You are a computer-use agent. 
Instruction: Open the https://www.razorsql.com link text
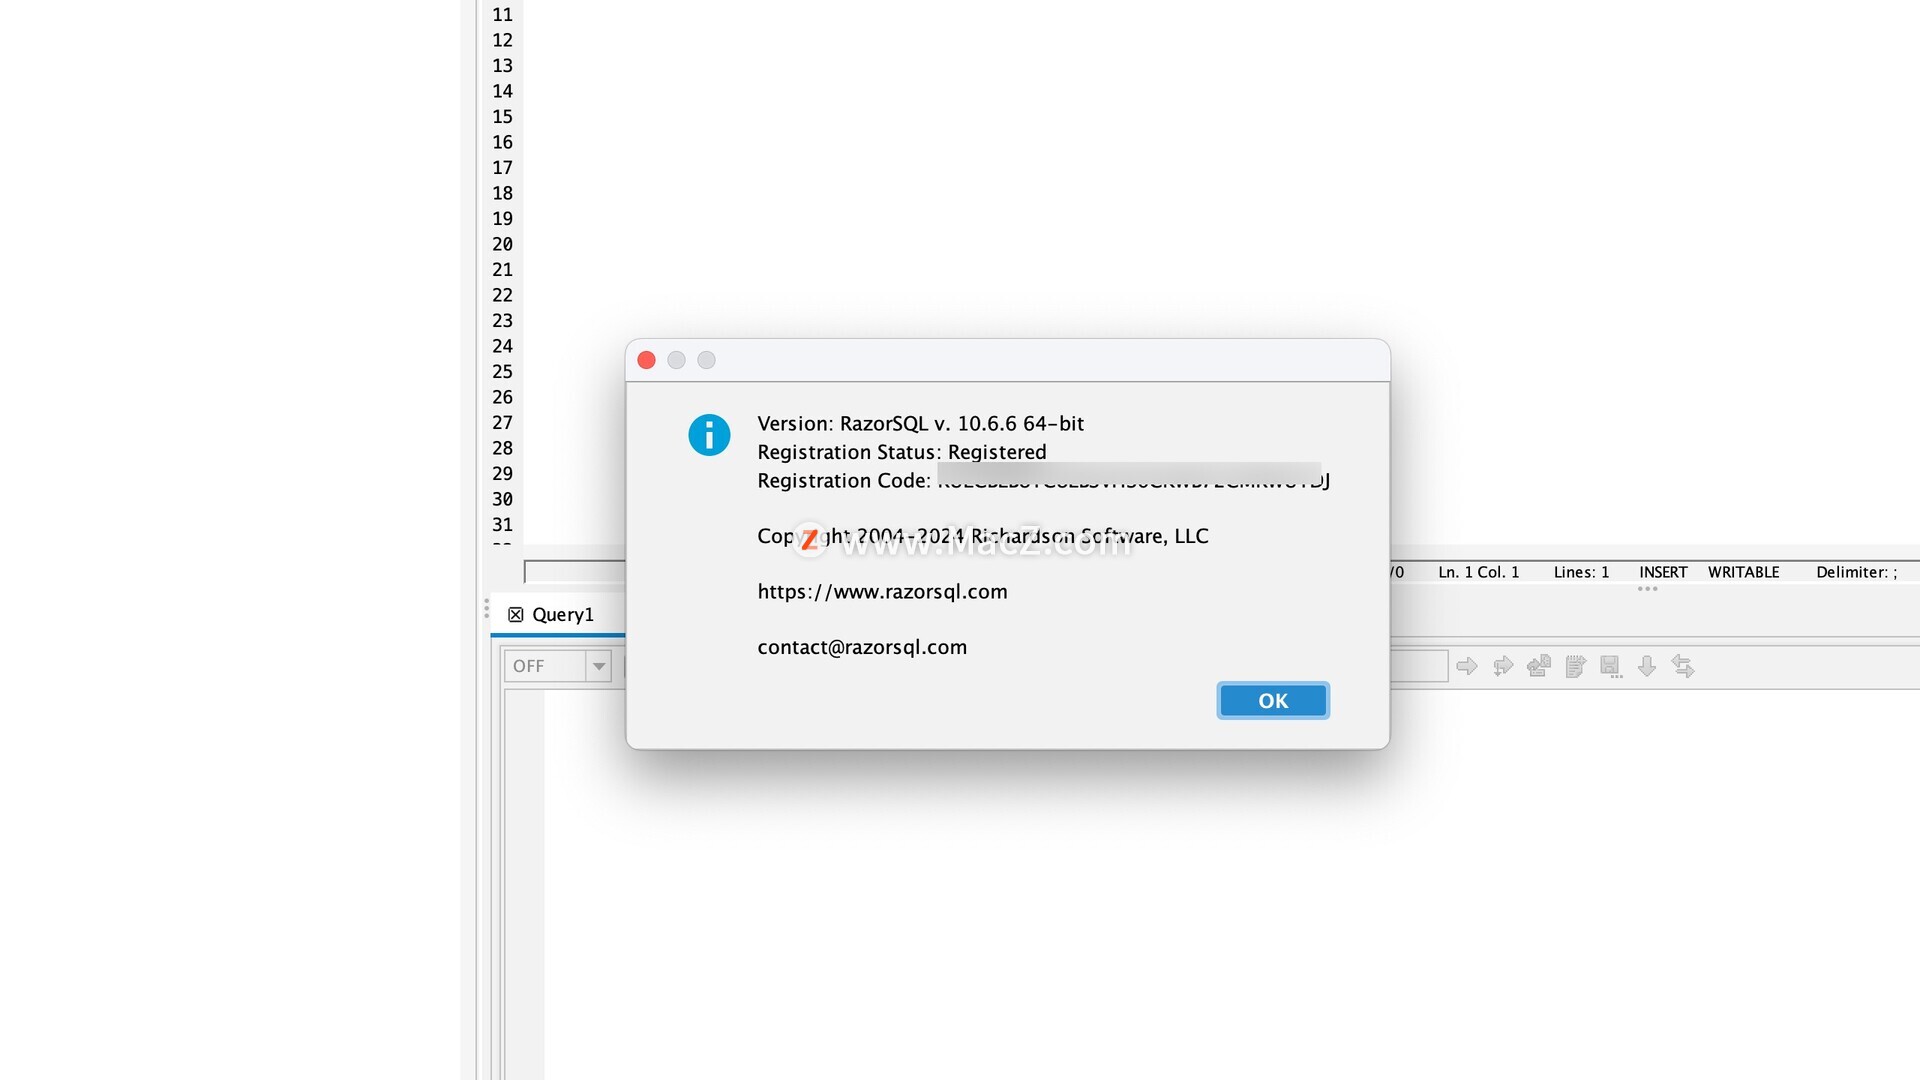882,592
